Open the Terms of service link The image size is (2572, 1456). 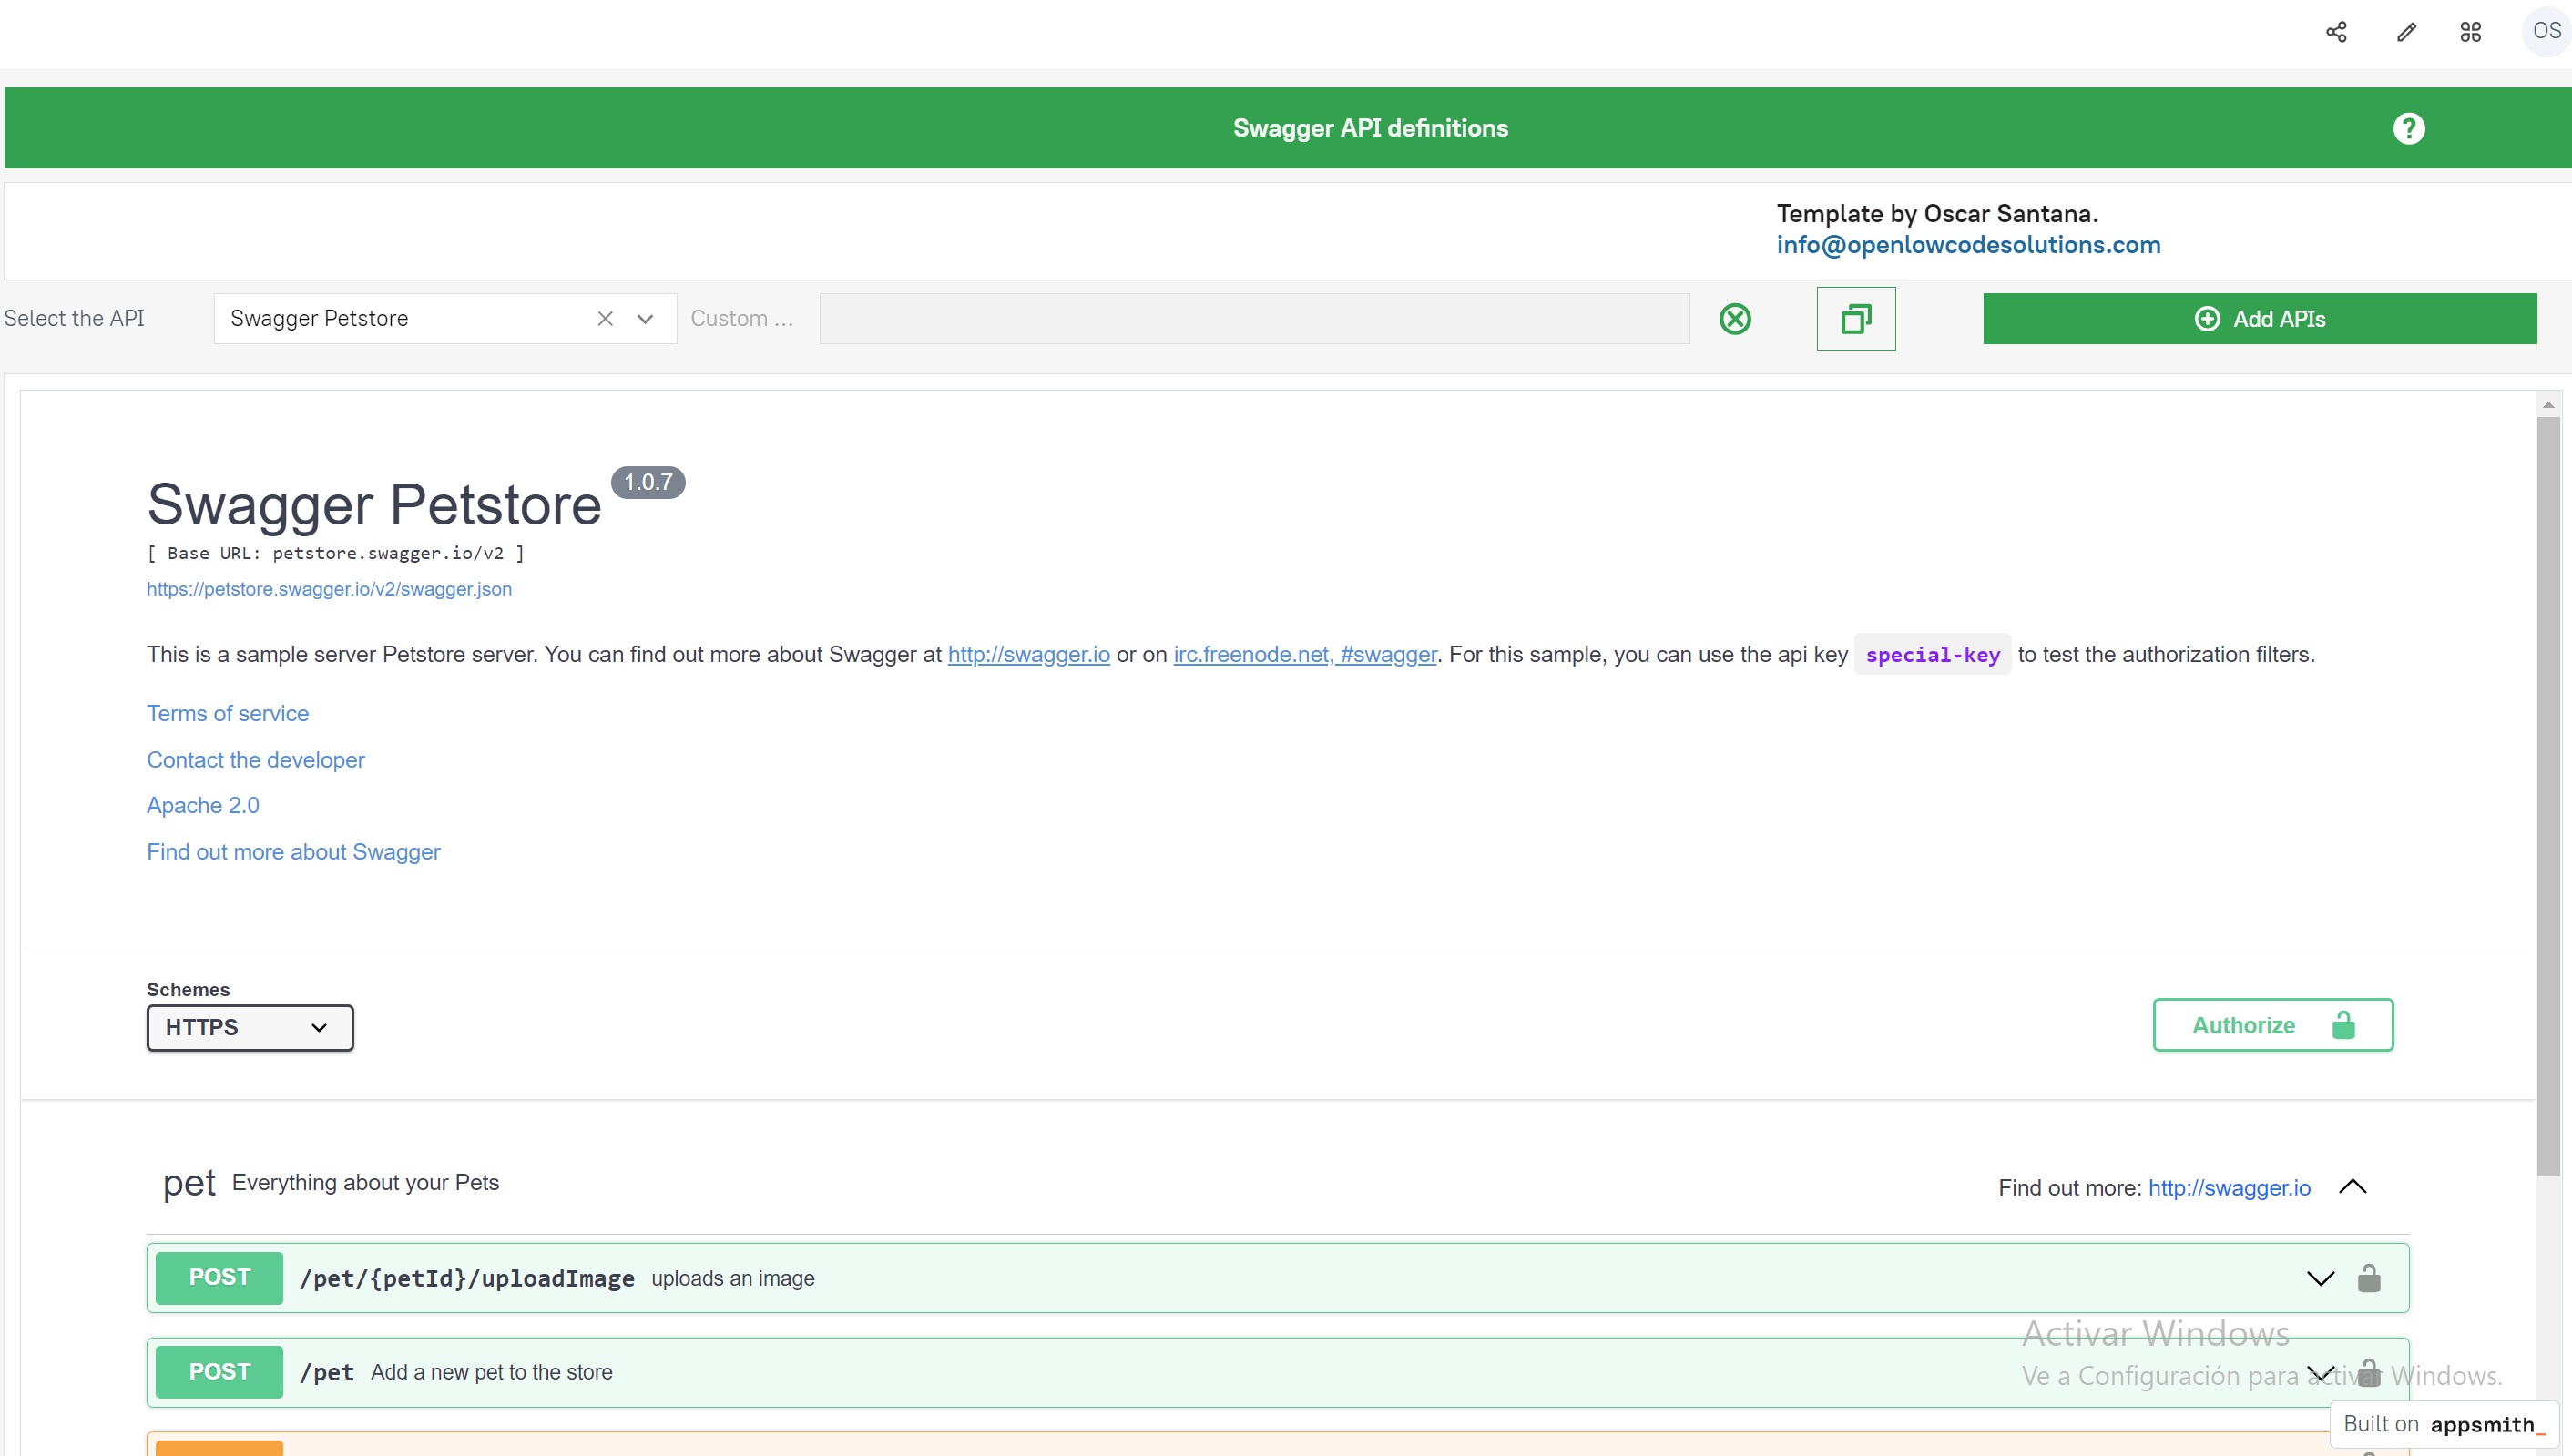coord(228,713)
